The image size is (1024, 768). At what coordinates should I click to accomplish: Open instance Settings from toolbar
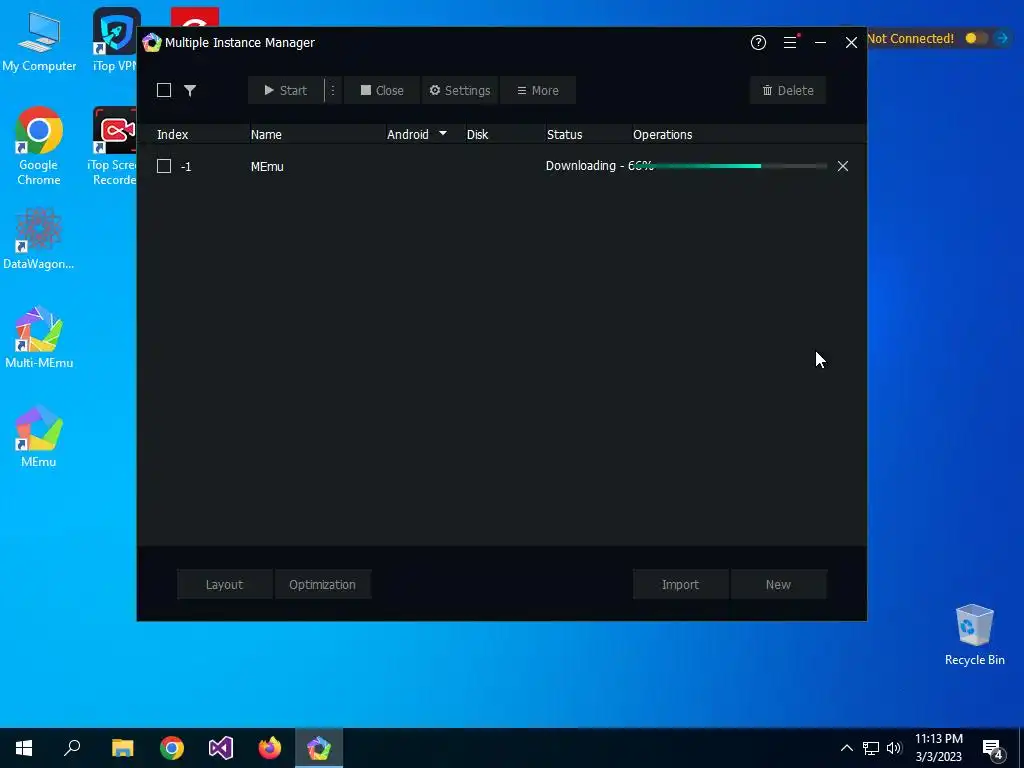[460, 90]
